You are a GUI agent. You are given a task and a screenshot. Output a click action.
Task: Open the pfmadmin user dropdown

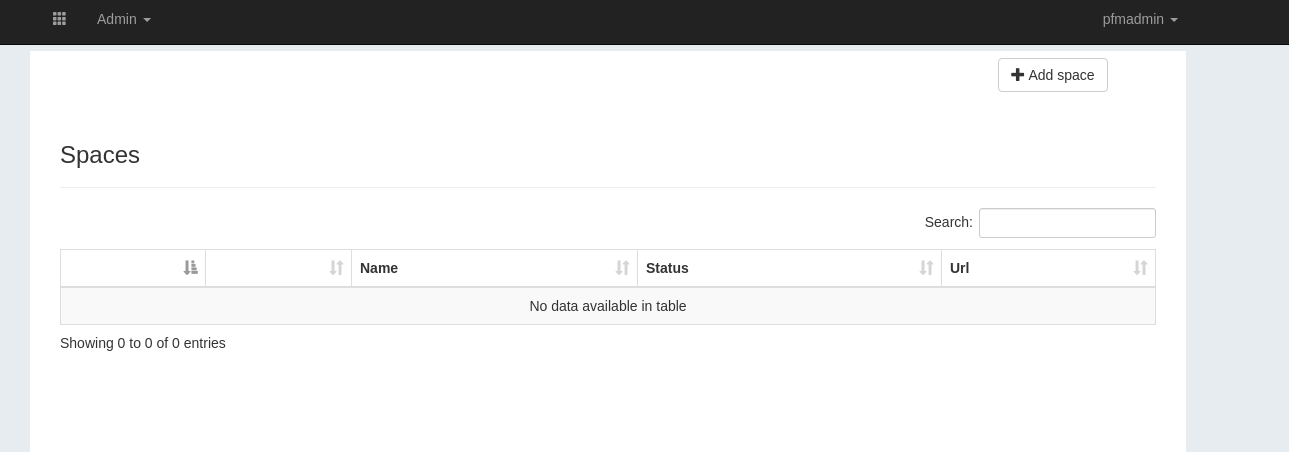[1140, 19]
